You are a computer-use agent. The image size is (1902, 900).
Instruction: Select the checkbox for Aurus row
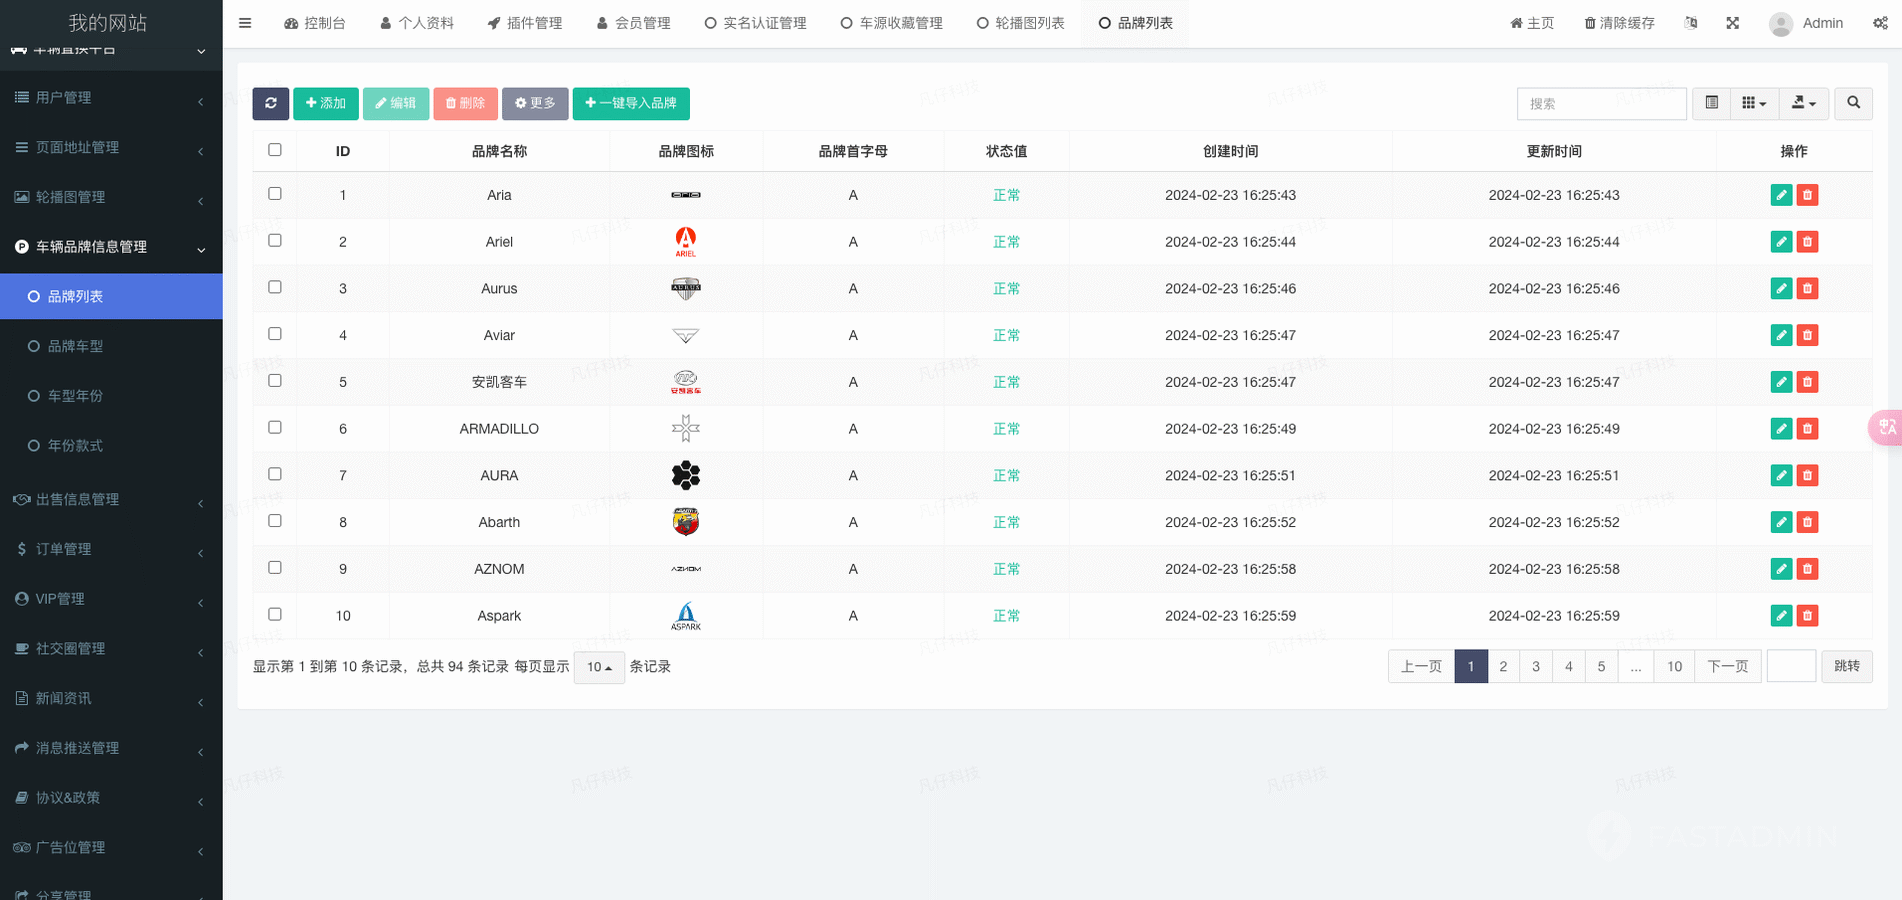point(275,287)
